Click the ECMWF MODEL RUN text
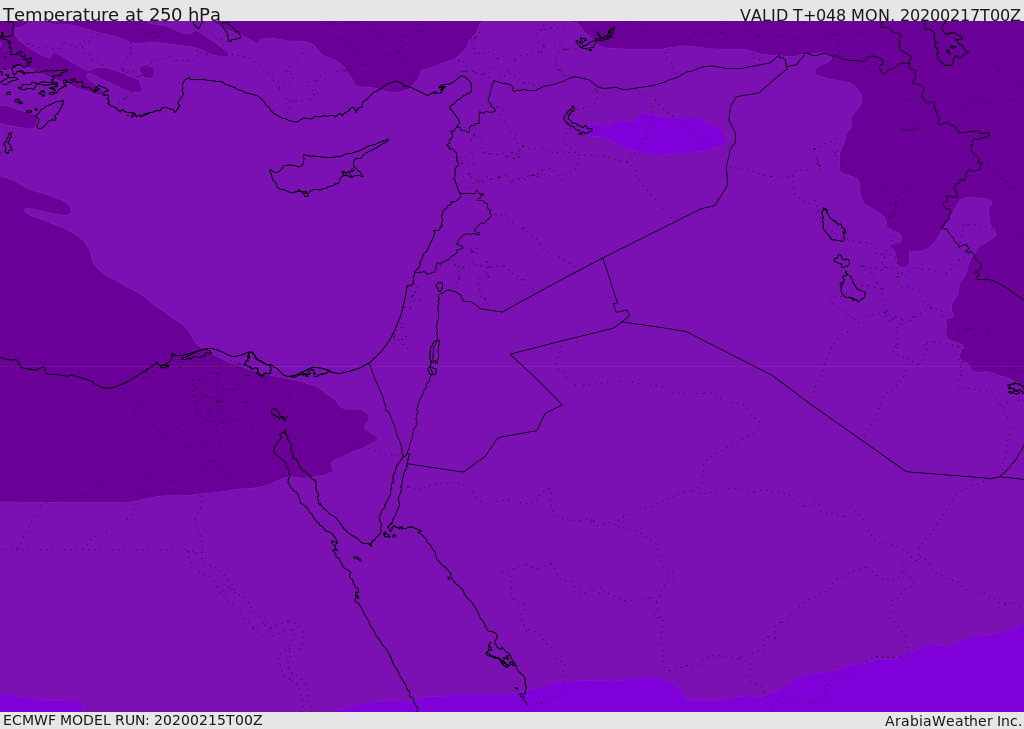Viewport: 1024px width, 729px height. [132, 720]
